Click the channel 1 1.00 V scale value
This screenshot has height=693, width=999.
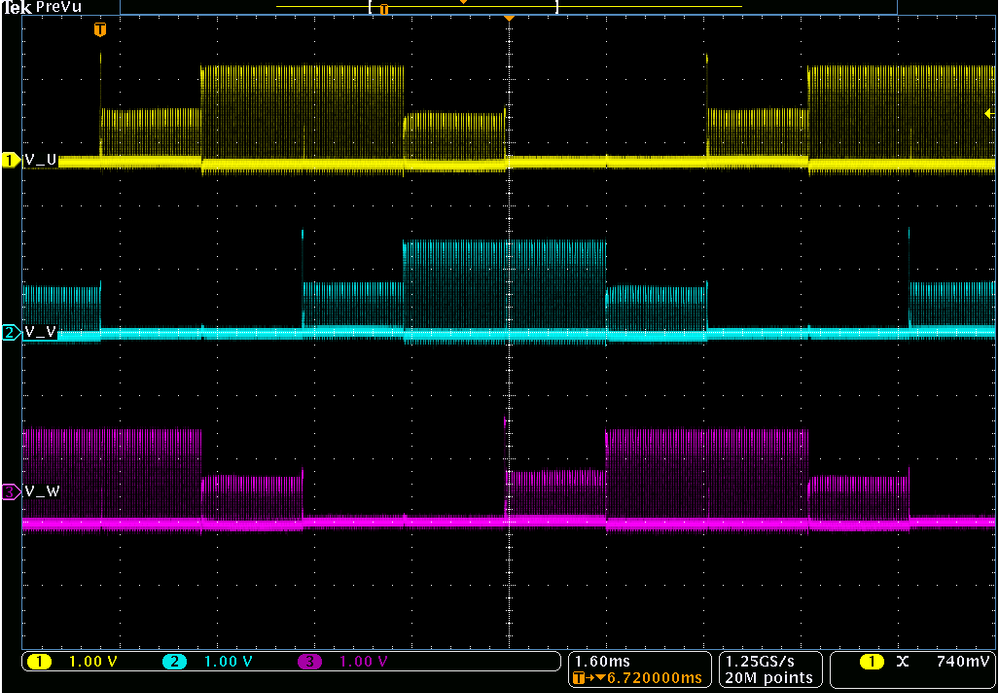(94, 662)
